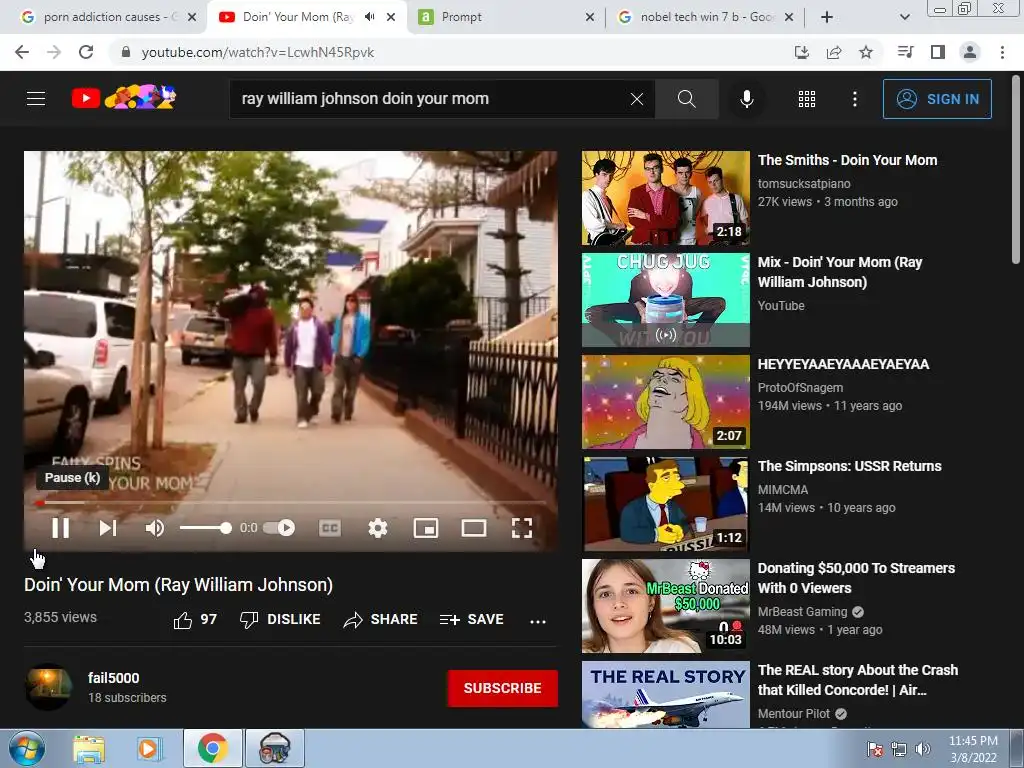1024x768 pixels.
Task: Click the SIGN IN button
Action: click(936, 99)
